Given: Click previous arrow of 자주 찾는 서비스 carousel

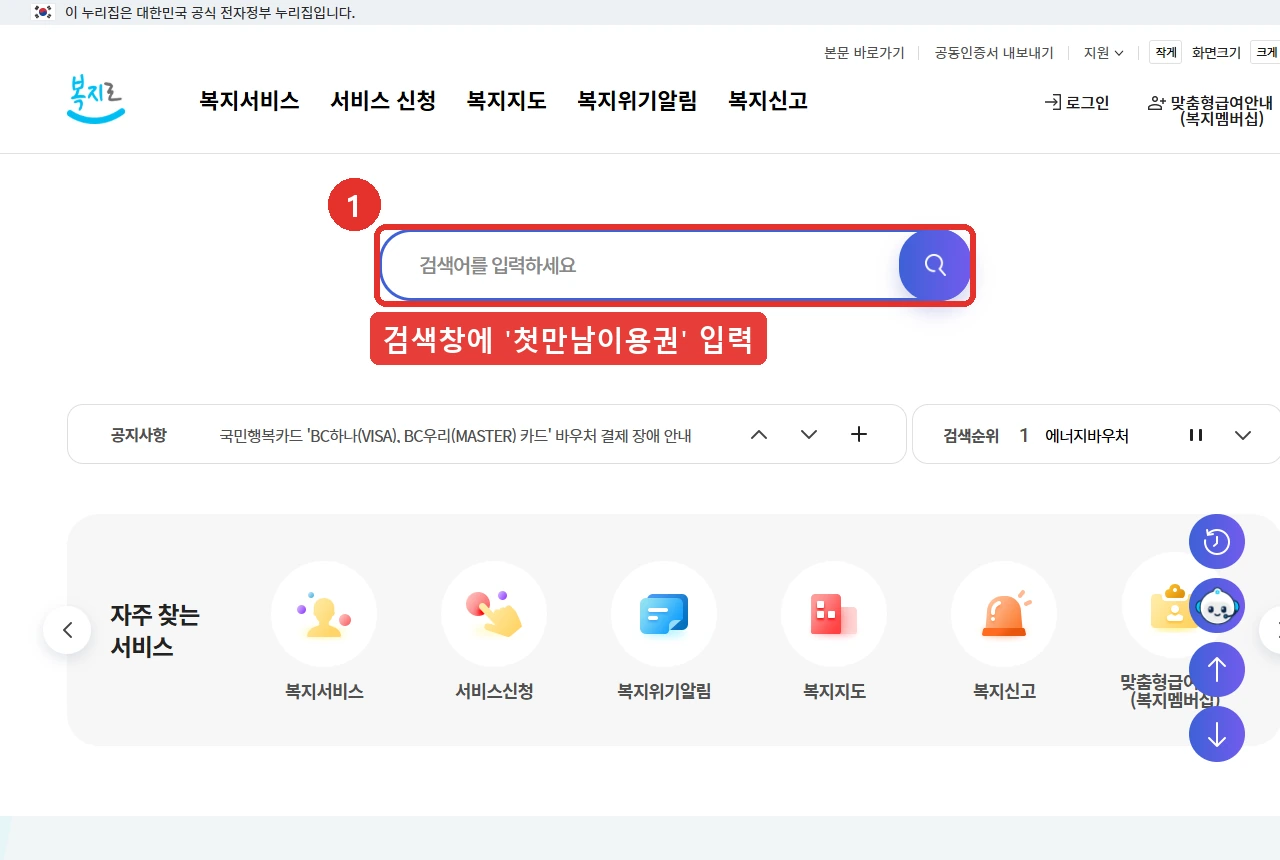Looking at the screenshot, I should point(67,630).
